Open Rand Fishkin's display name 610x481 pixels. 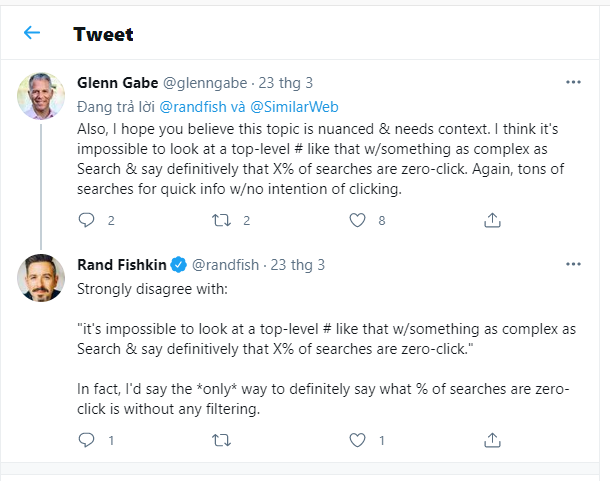point(121,265)
